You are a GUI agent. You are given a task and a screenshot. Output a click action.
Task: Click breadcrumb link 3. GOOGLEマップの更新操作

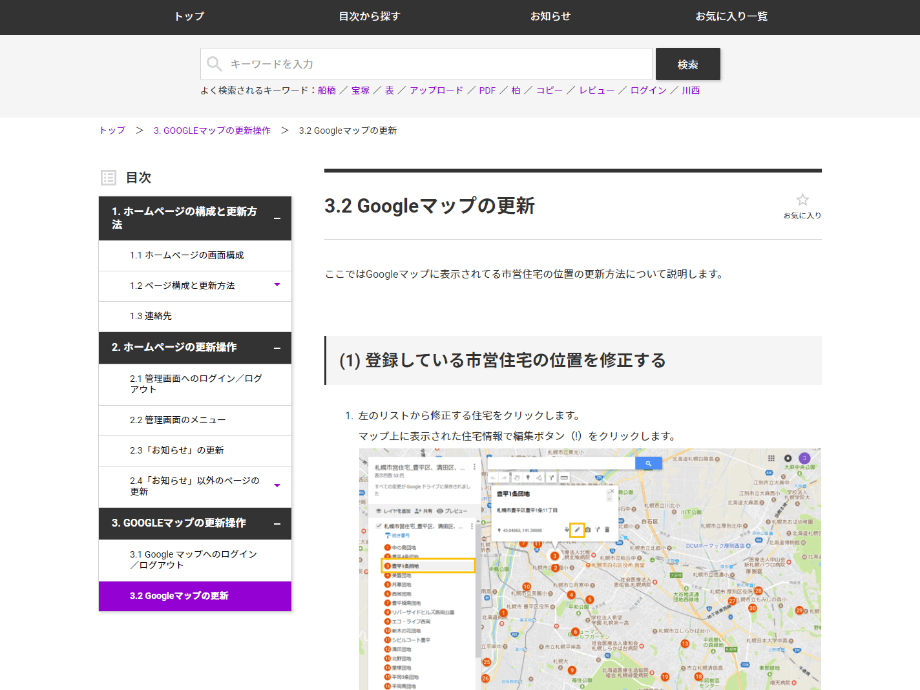pyautogui.click(x=212, y=131)
